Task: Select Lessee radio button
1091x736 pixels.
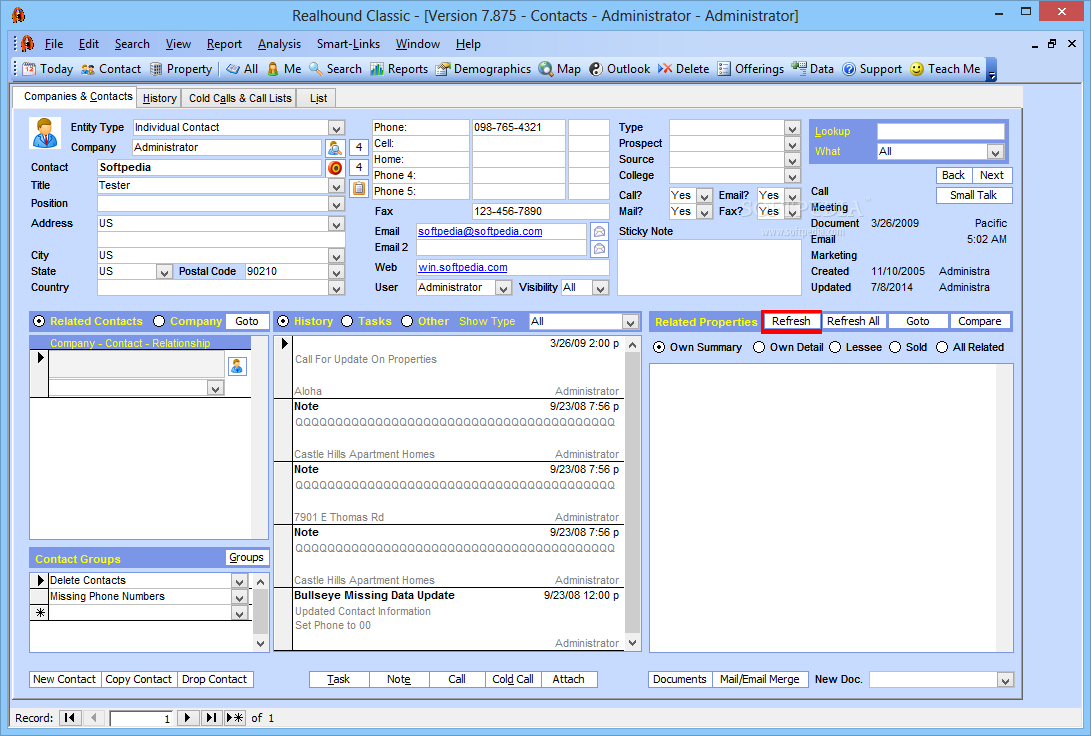Action: tap(835, 347)
